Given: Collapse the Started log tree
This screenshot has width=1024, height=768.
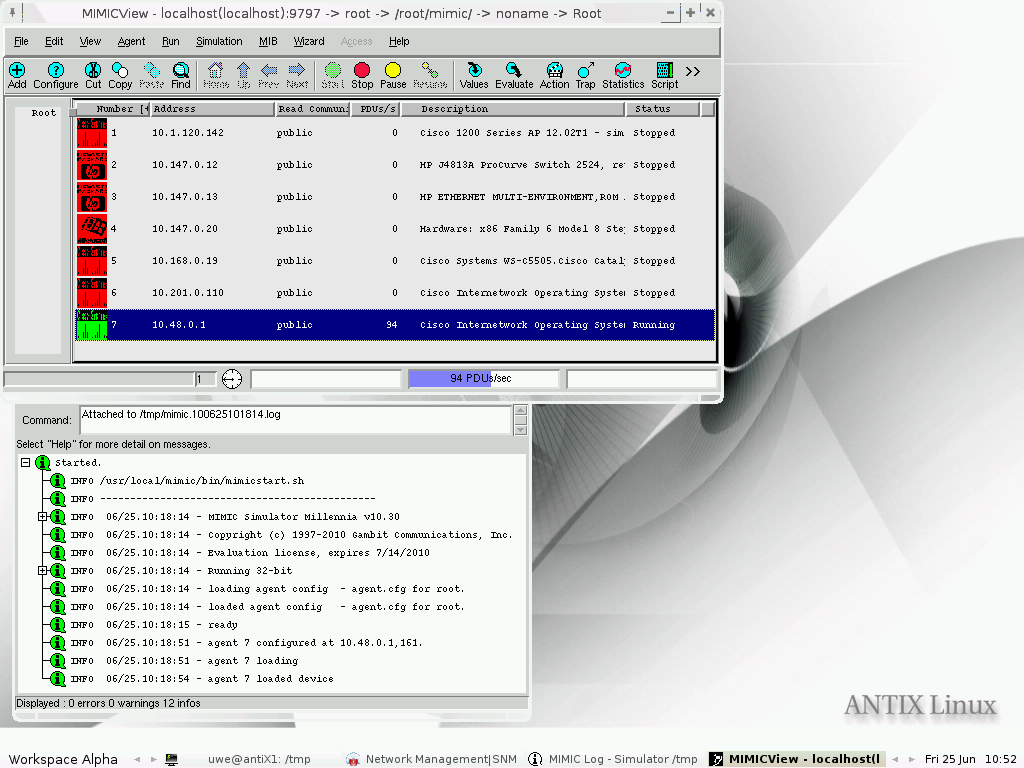Looking at the screenshot, I should [x=25, y=462].
